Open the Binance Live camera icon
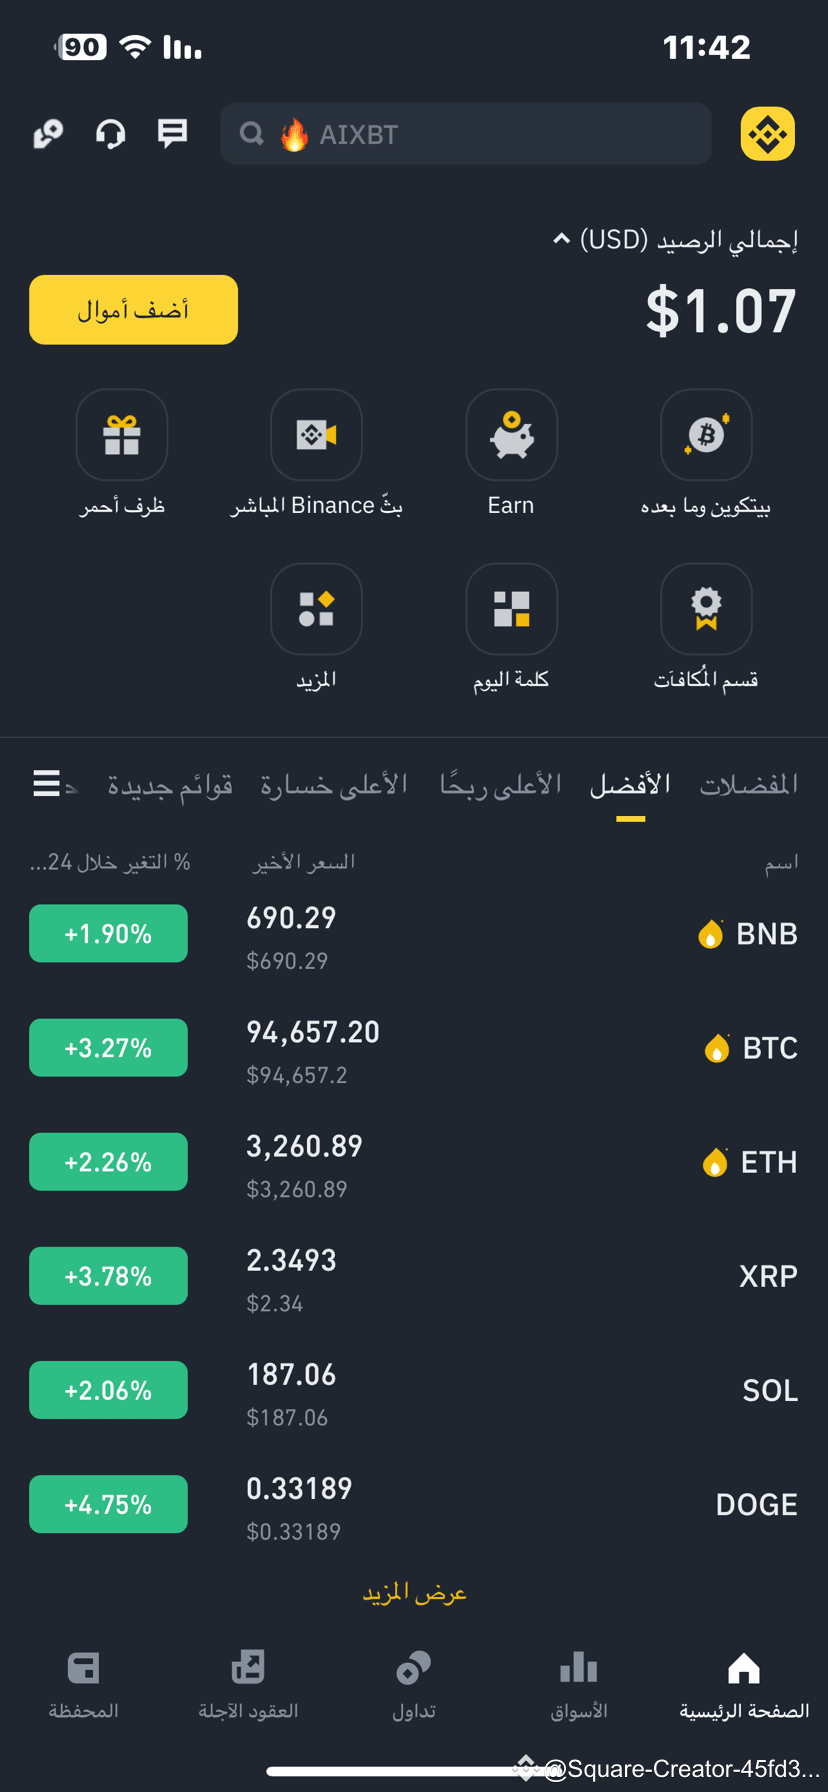828x1792 pixels. tap(316, 435)
